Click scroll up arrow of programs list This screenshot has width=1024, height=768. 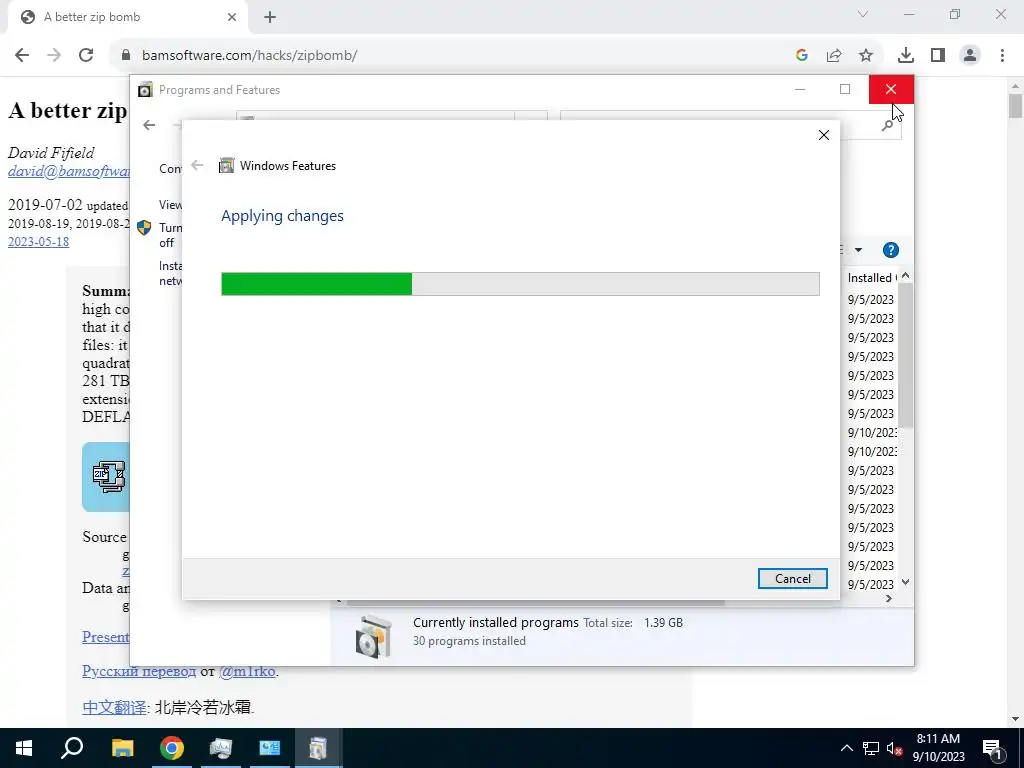click(905, 276)
